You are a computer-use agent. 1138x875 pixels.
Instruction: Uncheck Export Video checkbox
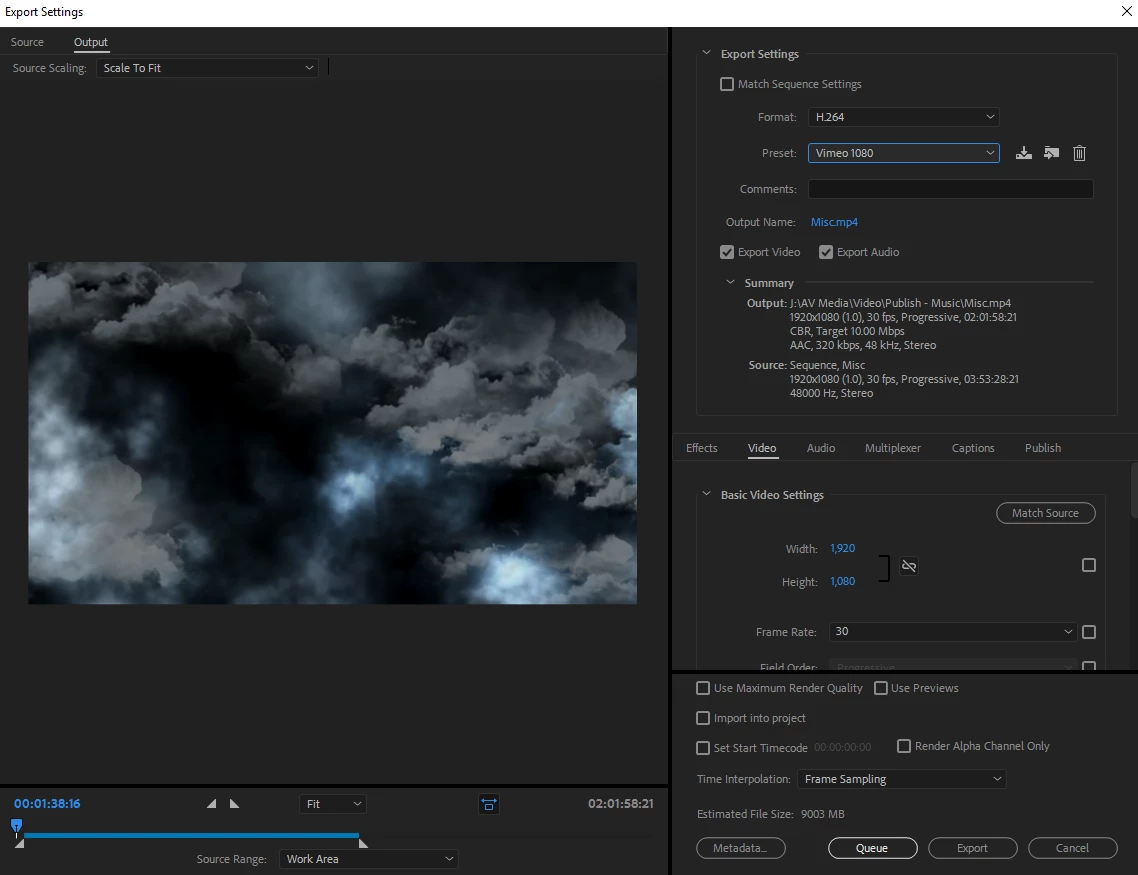tap(726, 252)
